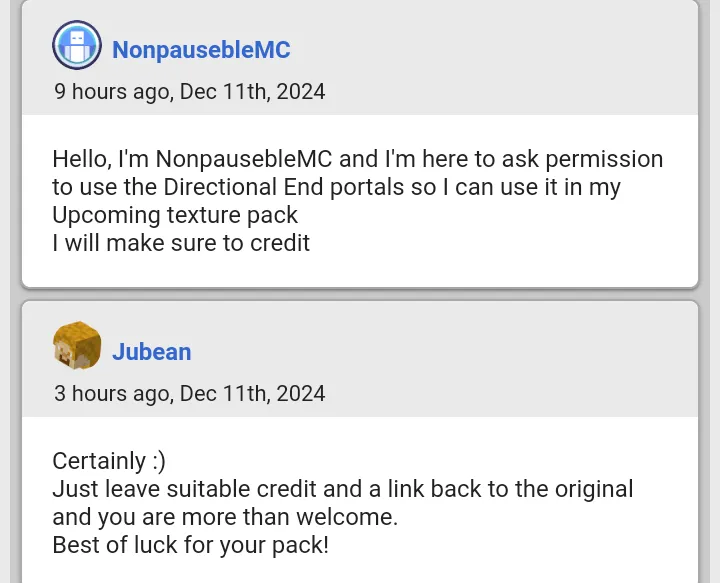Screen dimensions: 720x583
Task: Click the gap between the two comment cards
Action: pyautogui.click(x=360, y=294)
